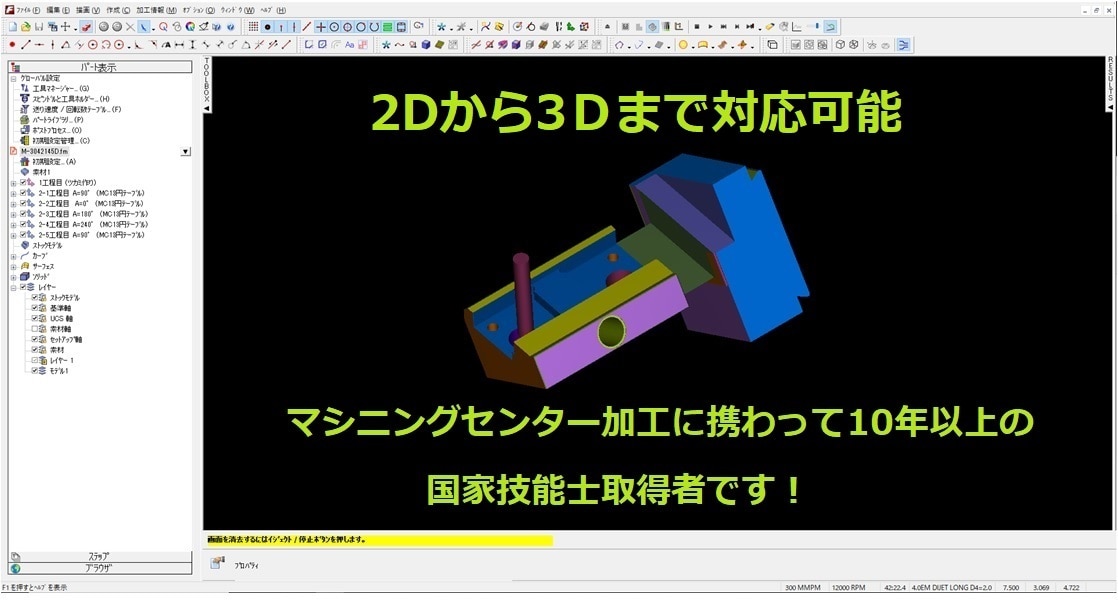The image size is (1118, 600).
Task: Expand the 2-3工程目 A=180° node
Action: (14, 214)
